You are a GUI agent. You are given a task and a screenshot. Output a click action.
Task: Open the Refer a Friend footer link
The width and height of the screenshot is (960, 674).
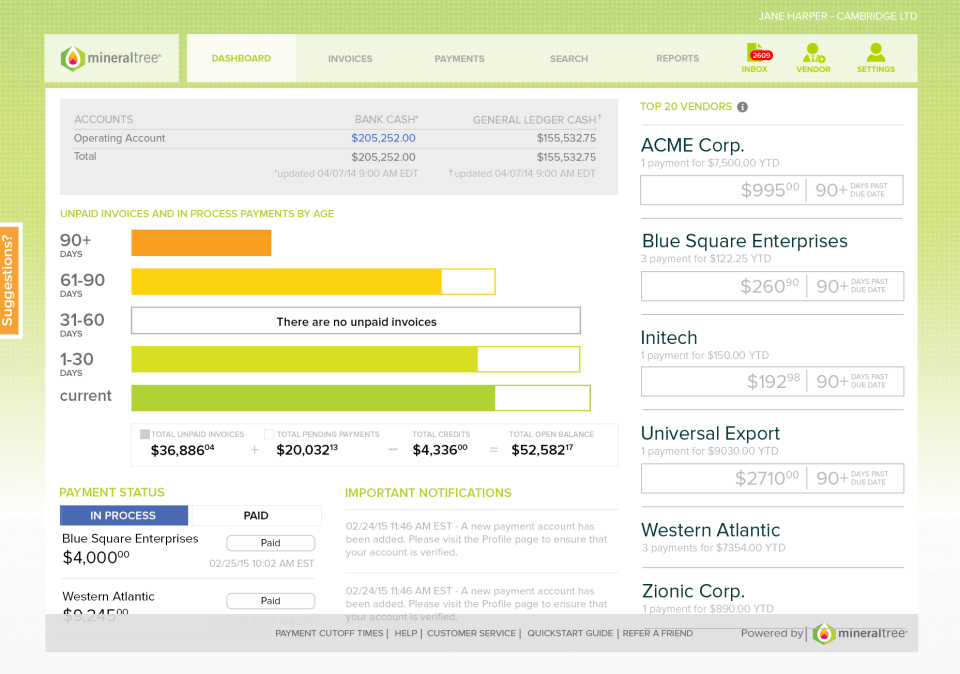(658, 634)
